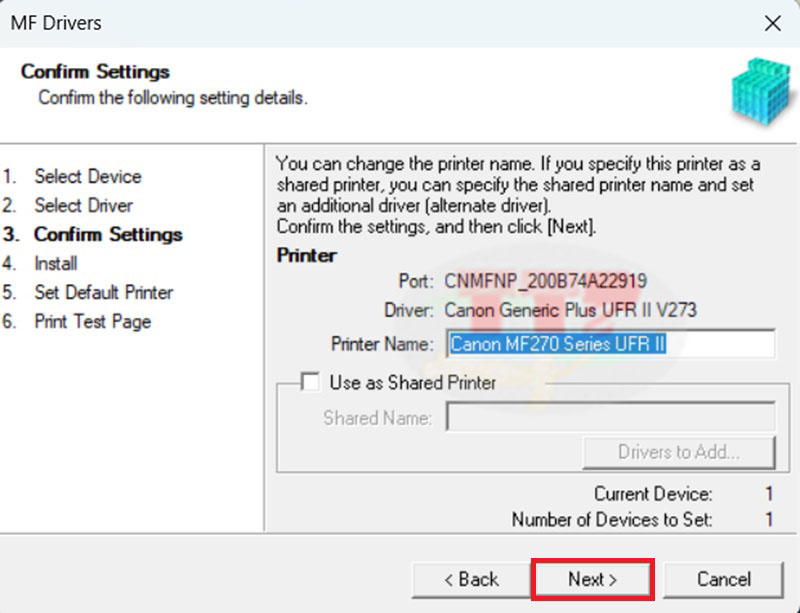The height and width of the screenshot is (613, 800).
Task: Go back with the Back button
Action: [x=470, y=579]
